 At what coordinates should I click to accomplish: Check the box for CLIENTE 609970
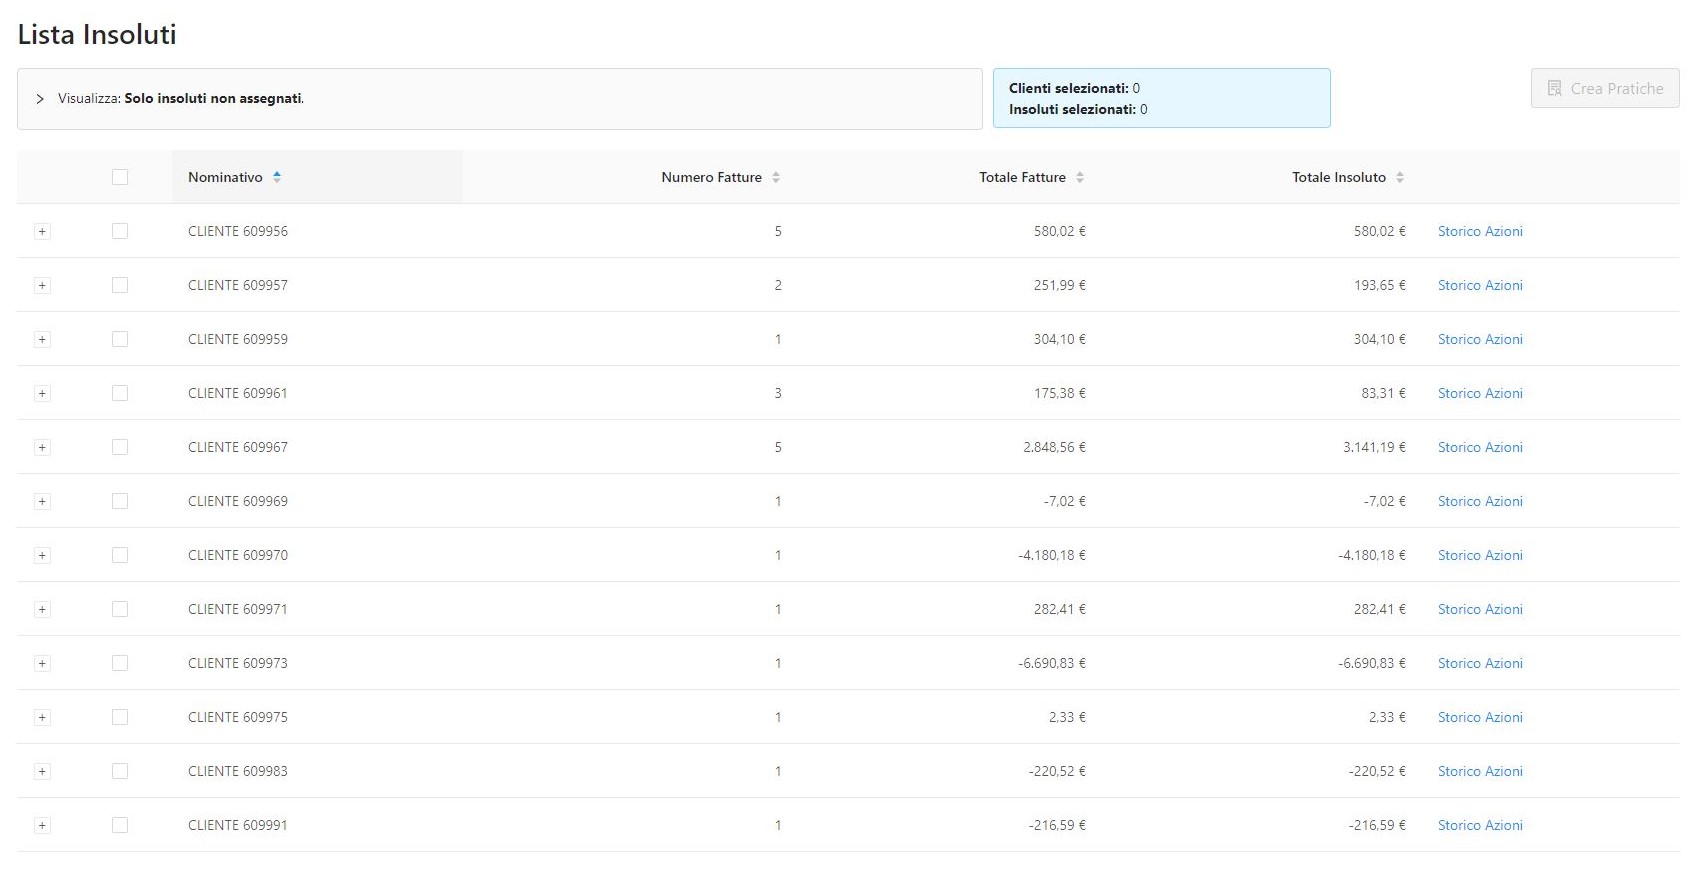[x=120, y=555]
